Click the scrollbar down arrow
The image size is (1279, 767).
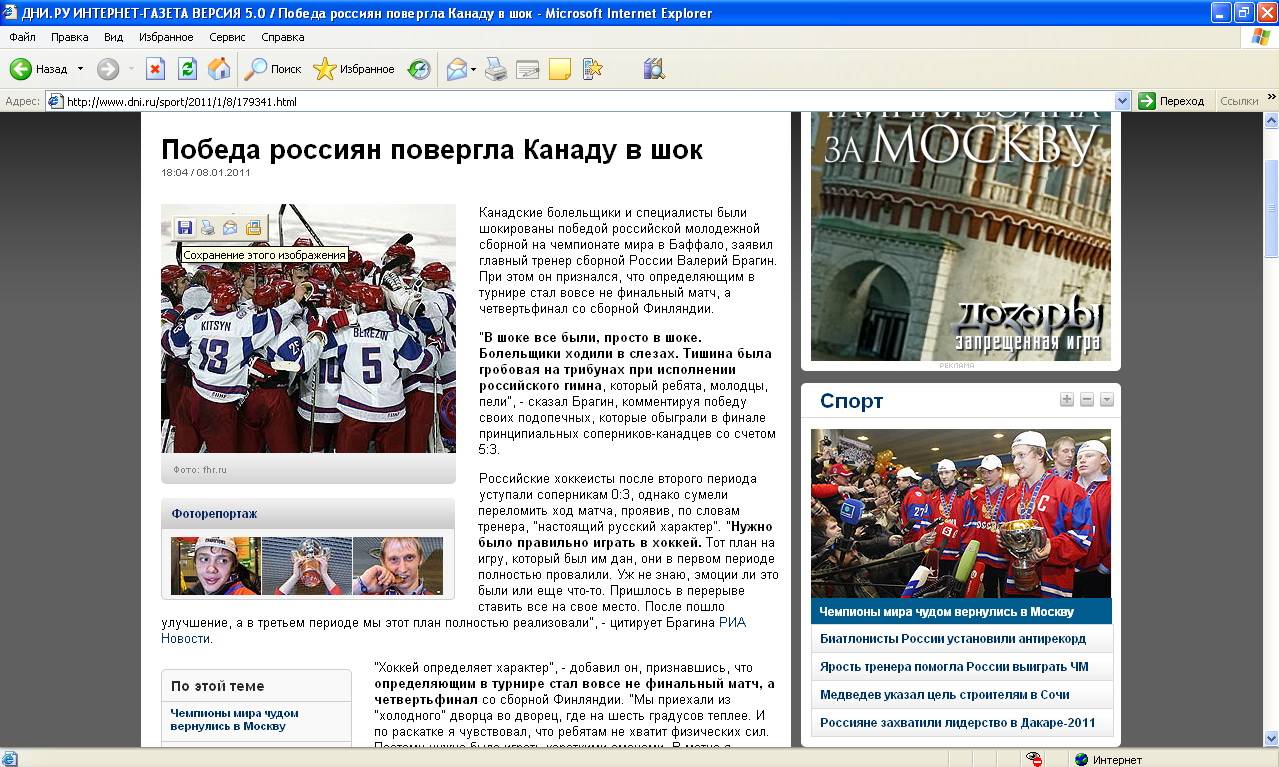click(x=1271, y=738)
